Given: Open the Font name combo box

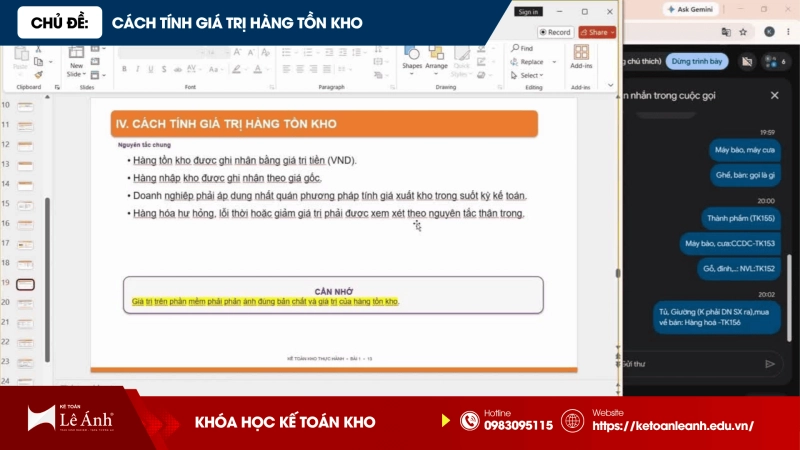Looking at the screenshot, I should (x=161, y=53).
